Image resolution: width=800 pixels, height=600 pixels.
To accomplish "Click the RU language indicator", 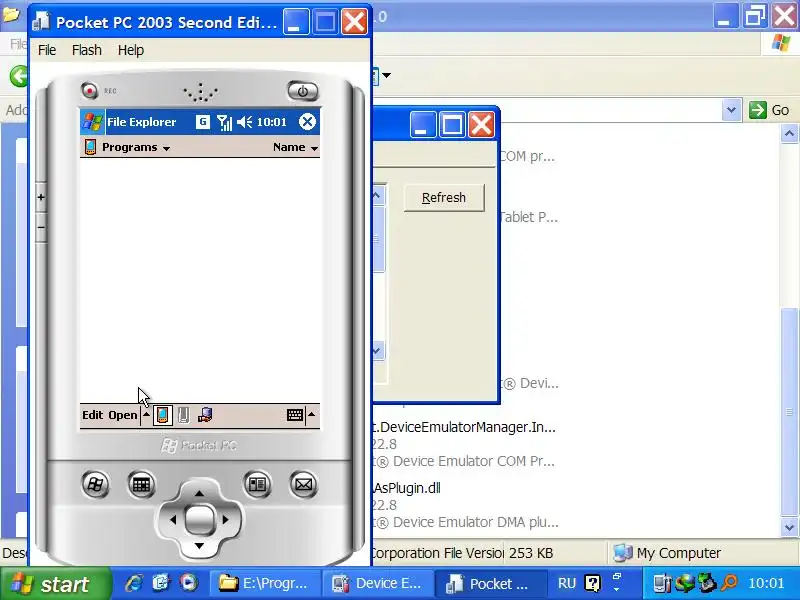I will pos(567,583).
